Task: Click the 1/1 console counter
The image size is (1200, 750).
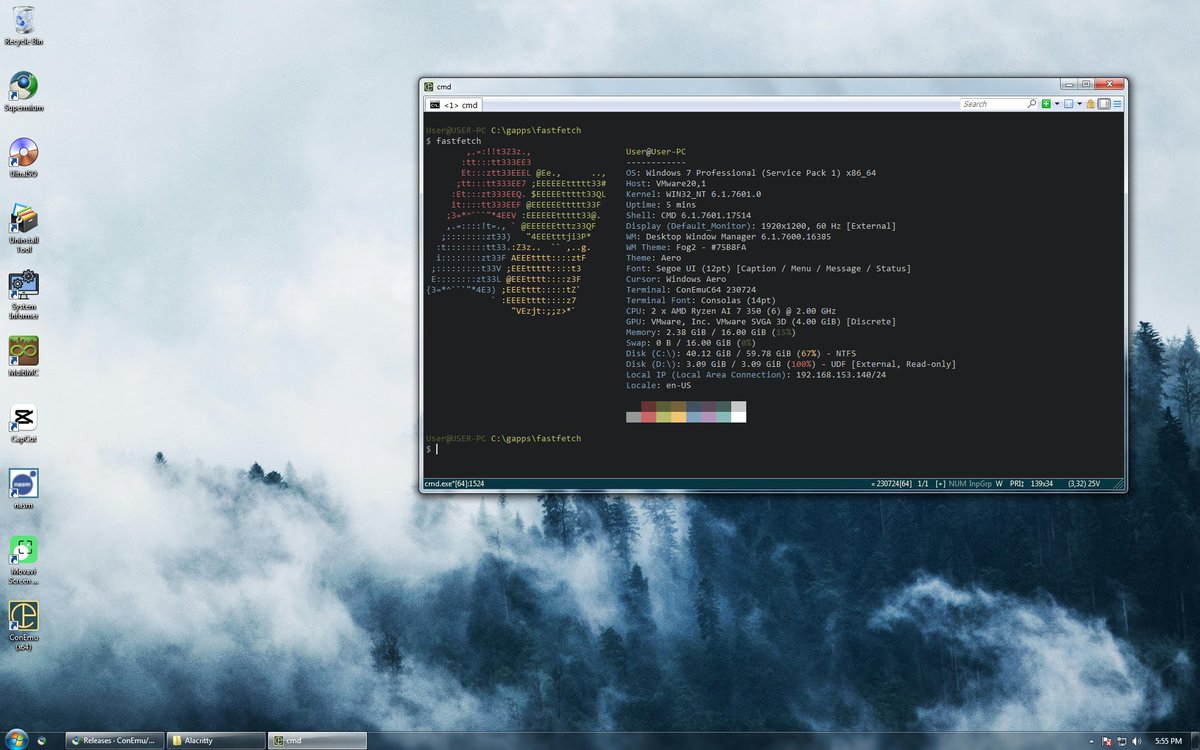Action: [x=923, y=484]
